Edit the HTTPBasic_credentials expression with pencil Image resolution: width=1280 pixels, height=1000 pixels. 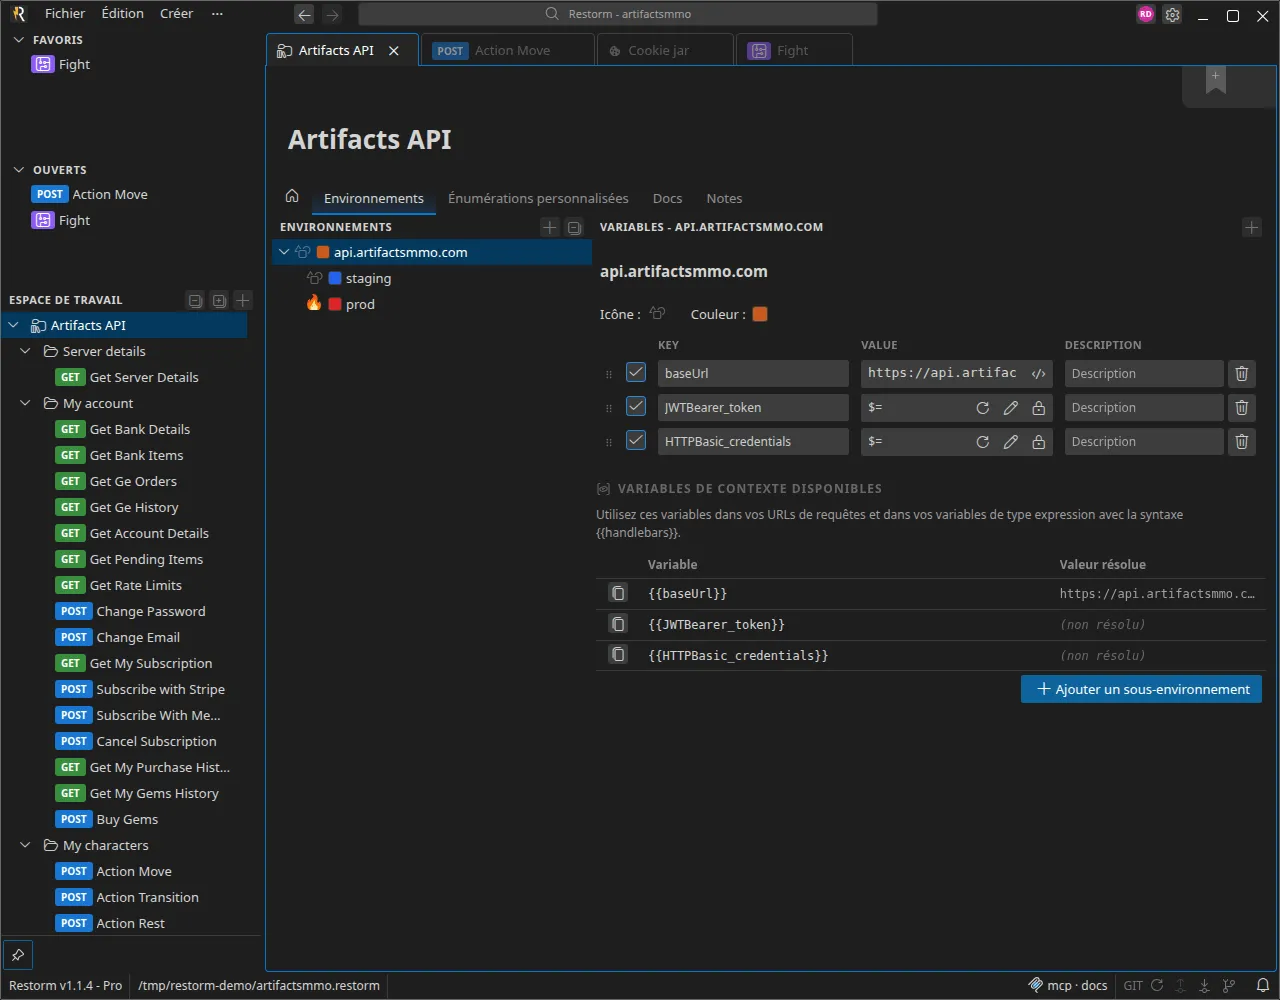pos(1011,442)
